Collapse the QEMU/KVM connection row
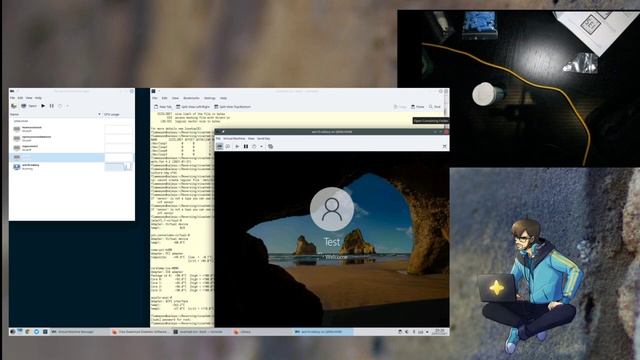Image resolution: width=640 pixels, height=360 pixels. (20, 121)
